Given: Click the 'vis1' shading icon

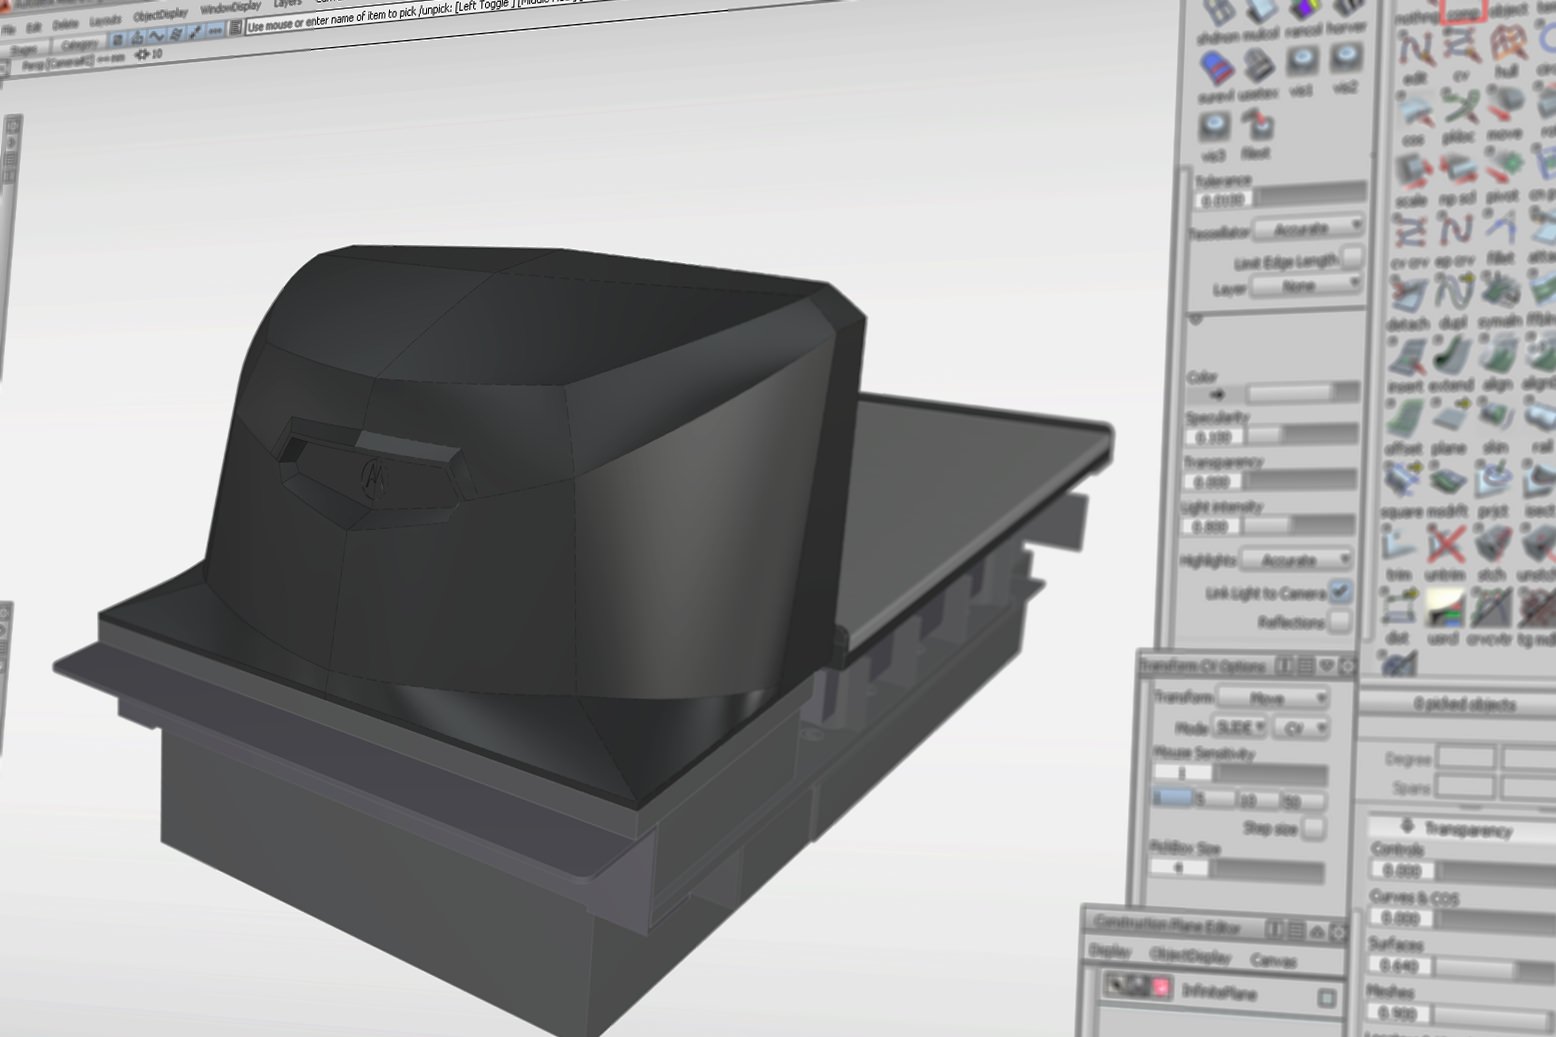Looking at the screenshot, I should point(1302,63).
